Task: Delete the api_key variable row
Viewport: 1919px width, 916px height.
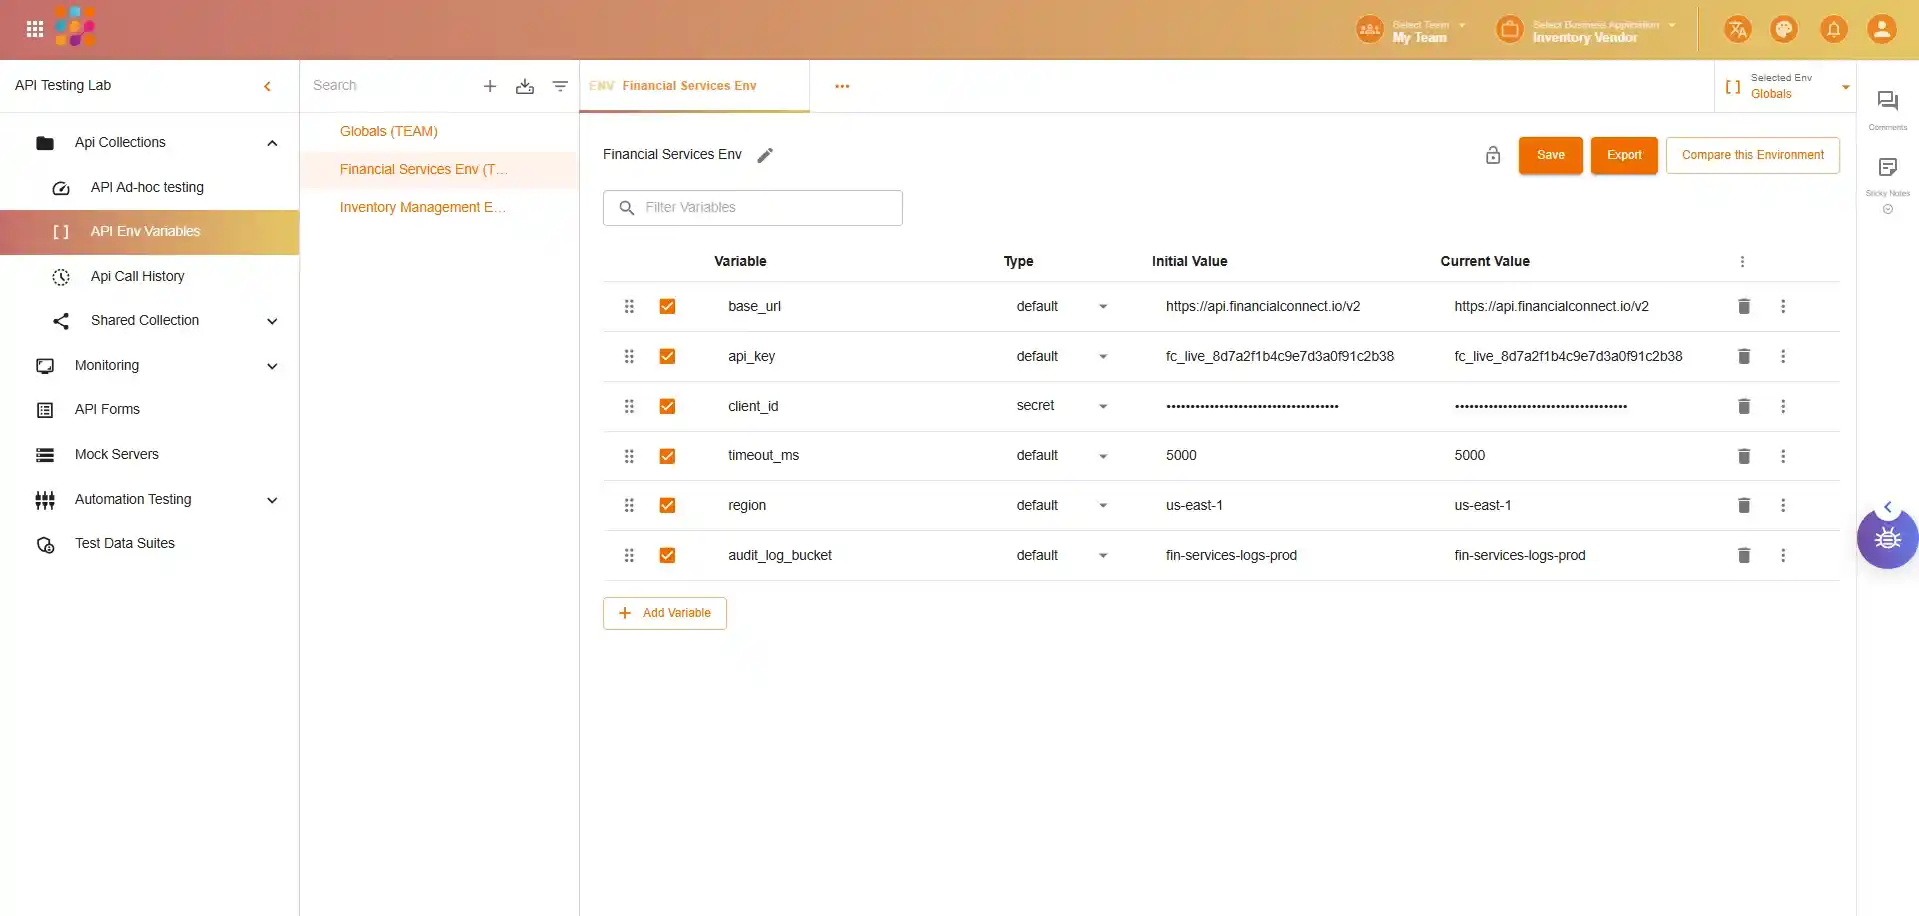Action: pyautogui.click(x=1743, y=356)
